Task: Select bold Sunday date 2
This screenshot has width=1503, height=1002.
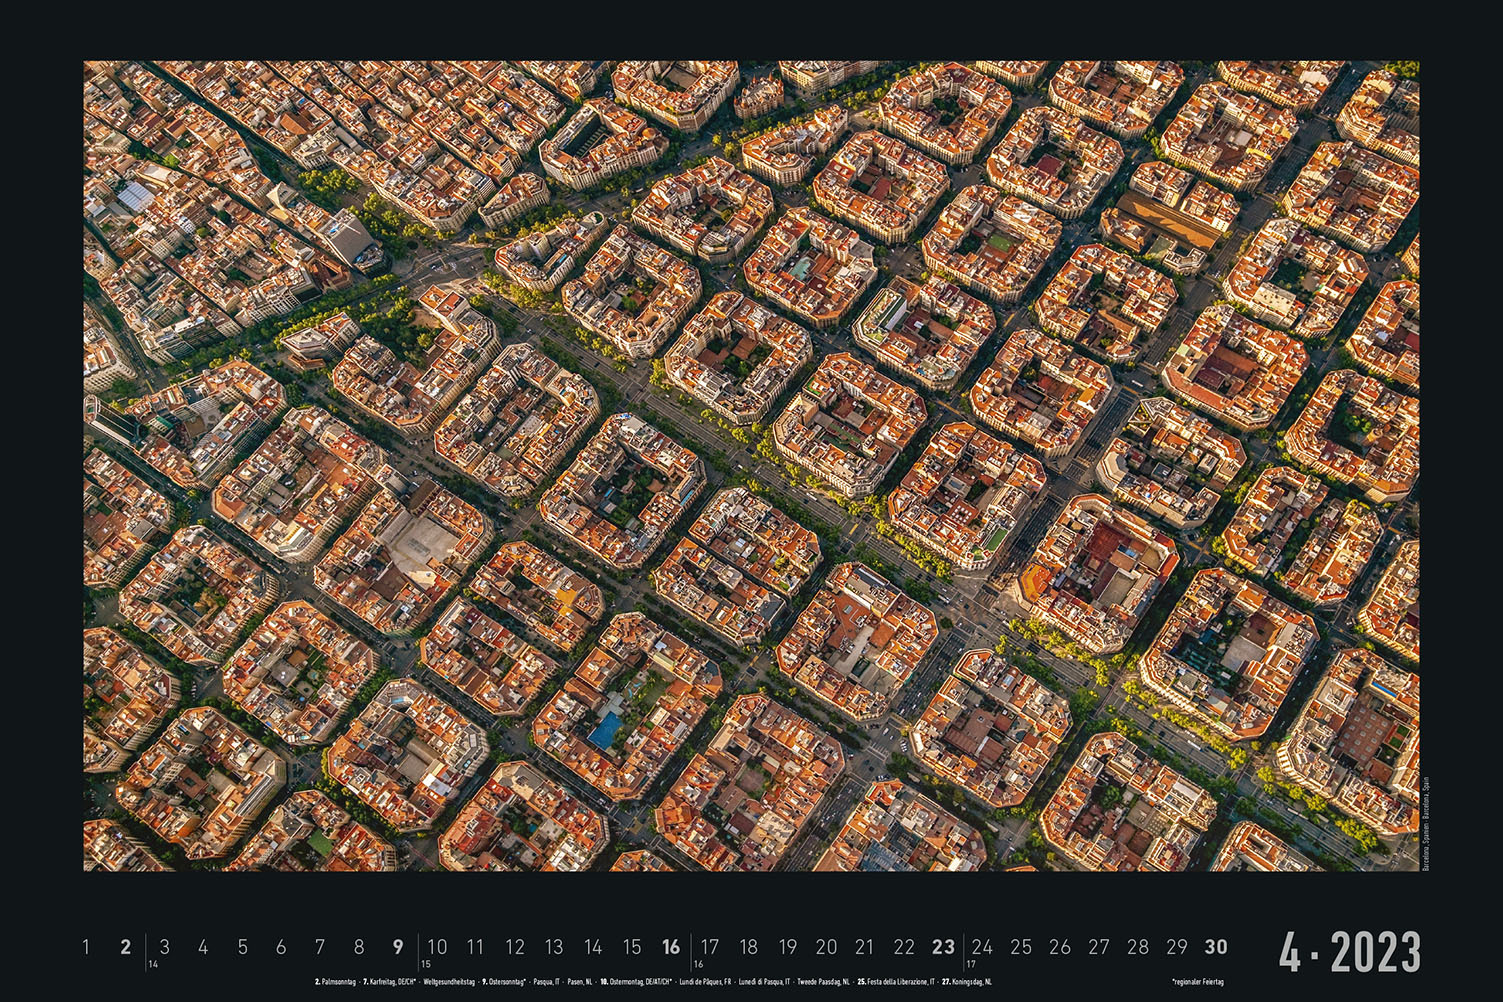Action: coord(125,946)
